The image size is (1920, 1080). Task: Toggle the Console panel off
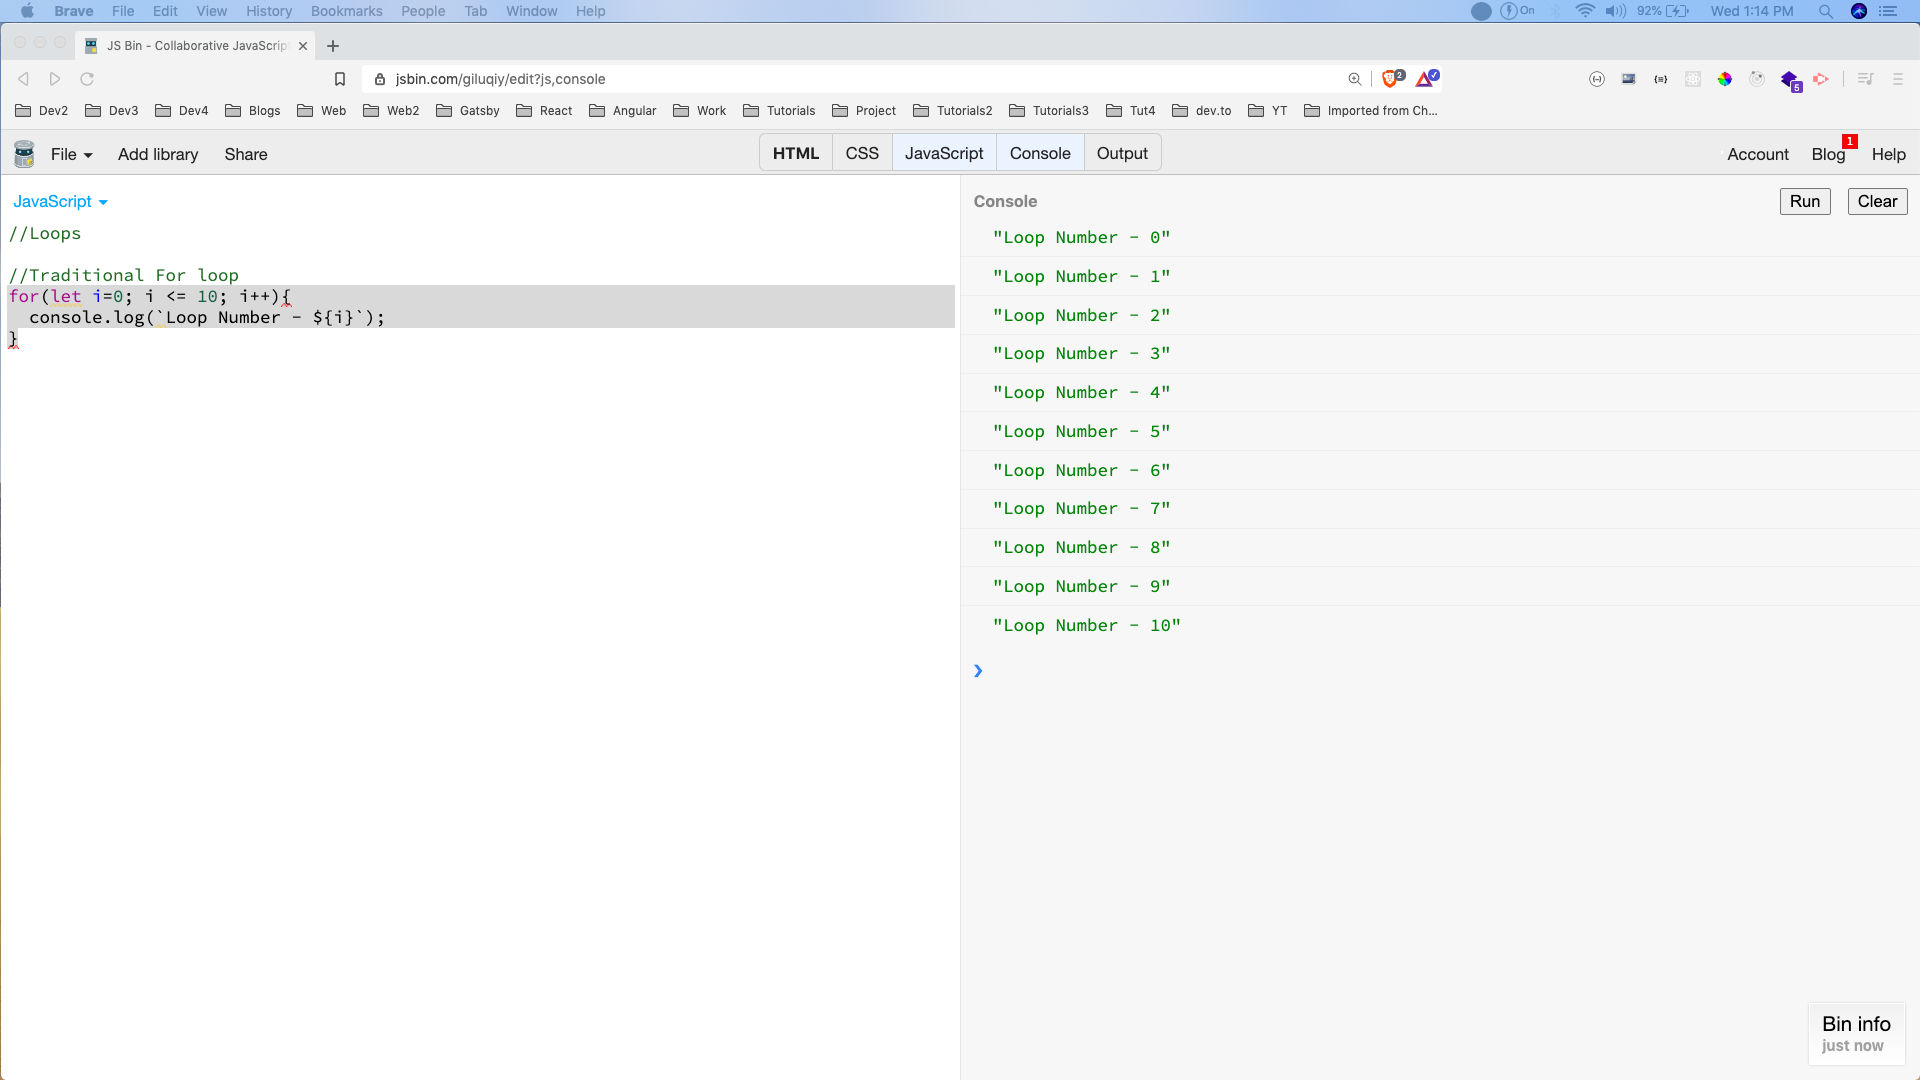point(1040,153)
